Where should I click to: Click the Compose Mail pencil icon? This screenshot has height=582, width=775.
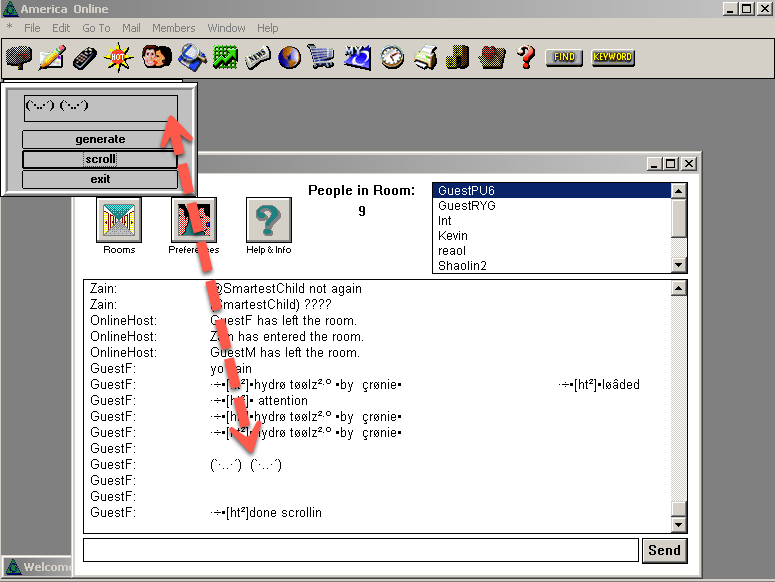52,57
